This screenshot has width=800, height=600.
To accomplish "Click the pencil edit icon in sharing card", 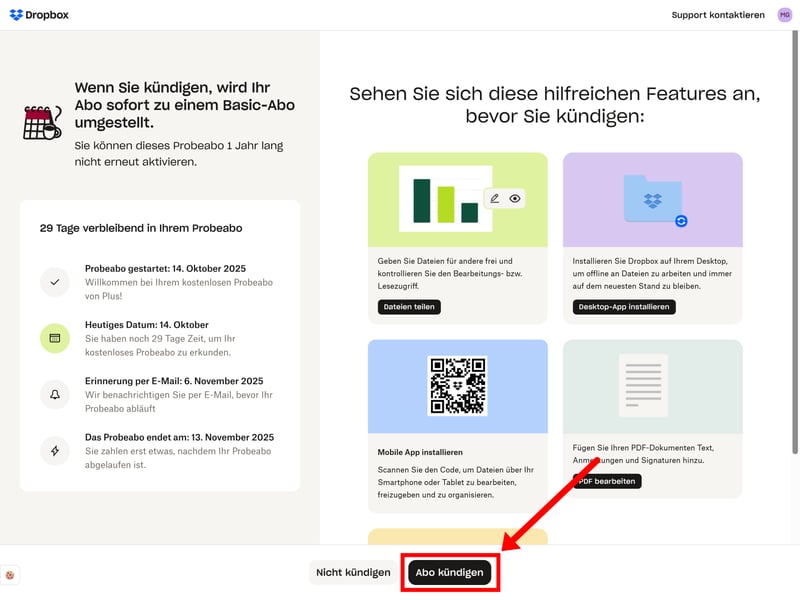I will [494, 199].
